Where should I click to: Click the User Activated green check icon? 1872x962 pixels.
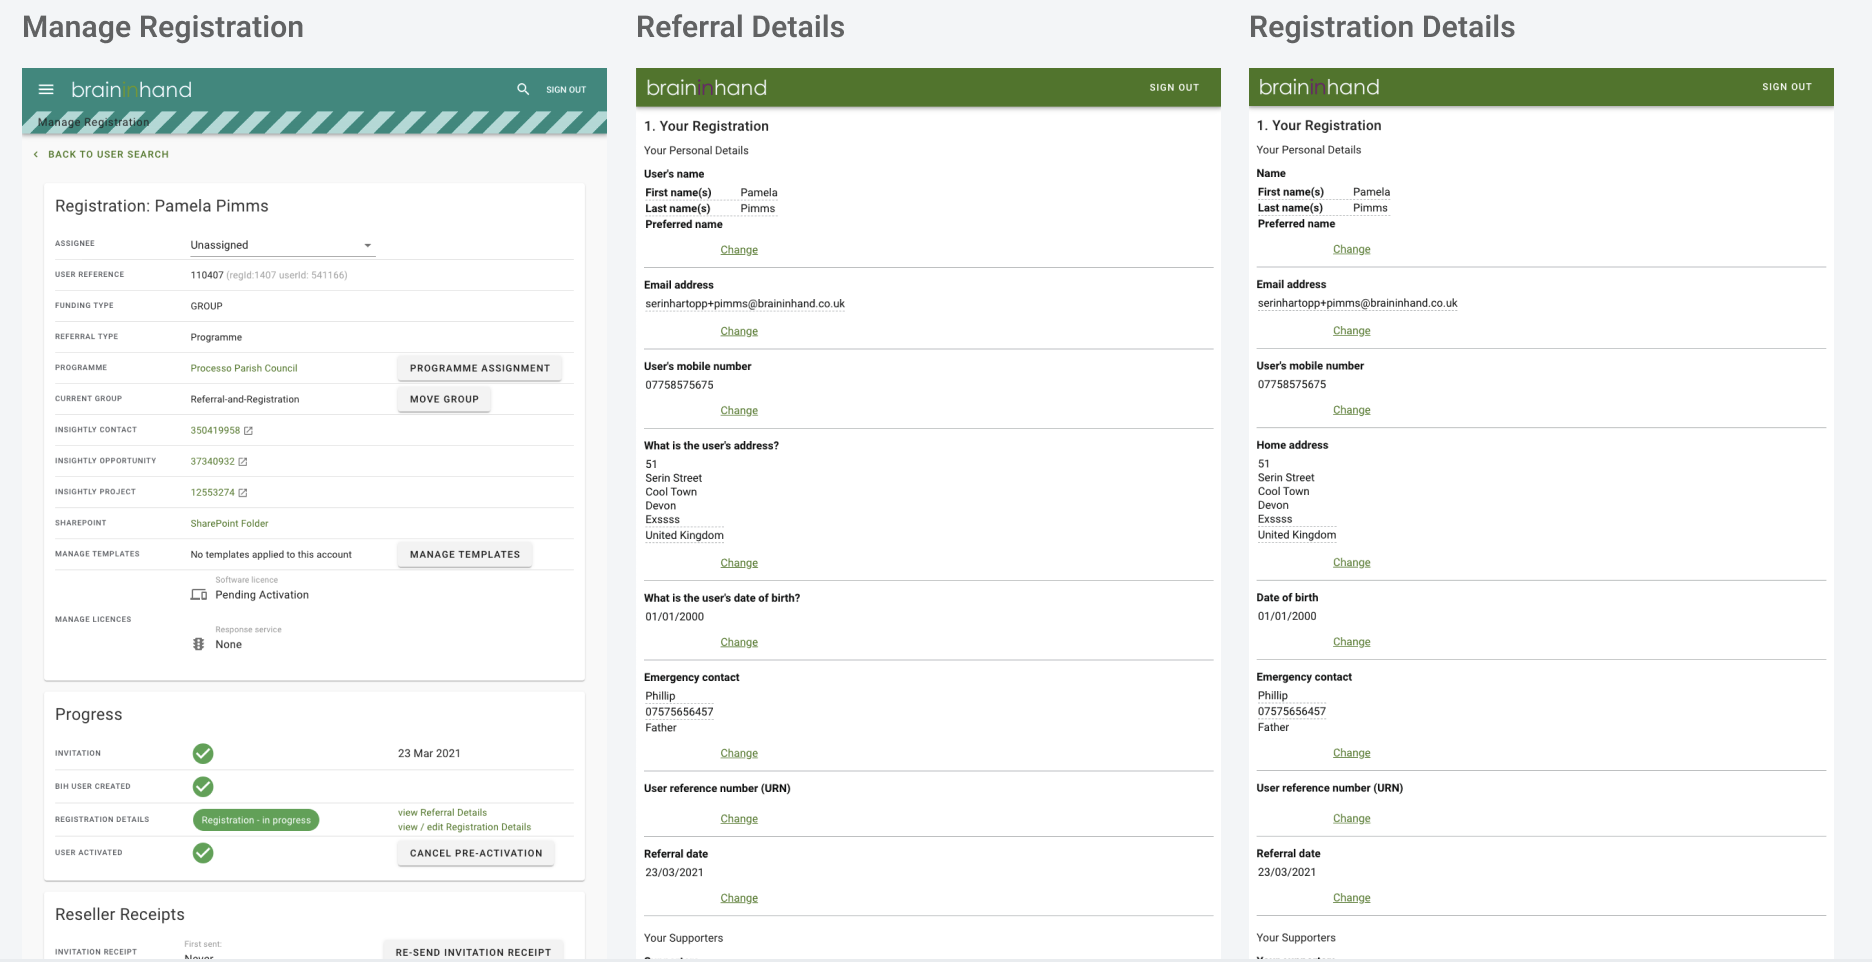(x=203, y=853)
